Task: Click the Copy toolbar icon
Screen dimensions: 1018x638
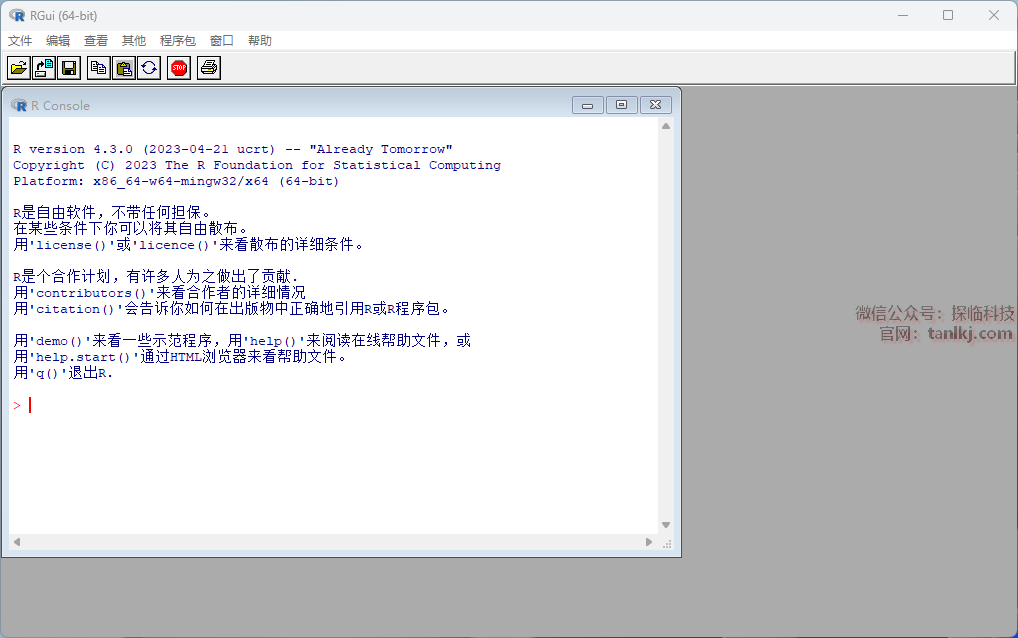Action: (99, 67)
